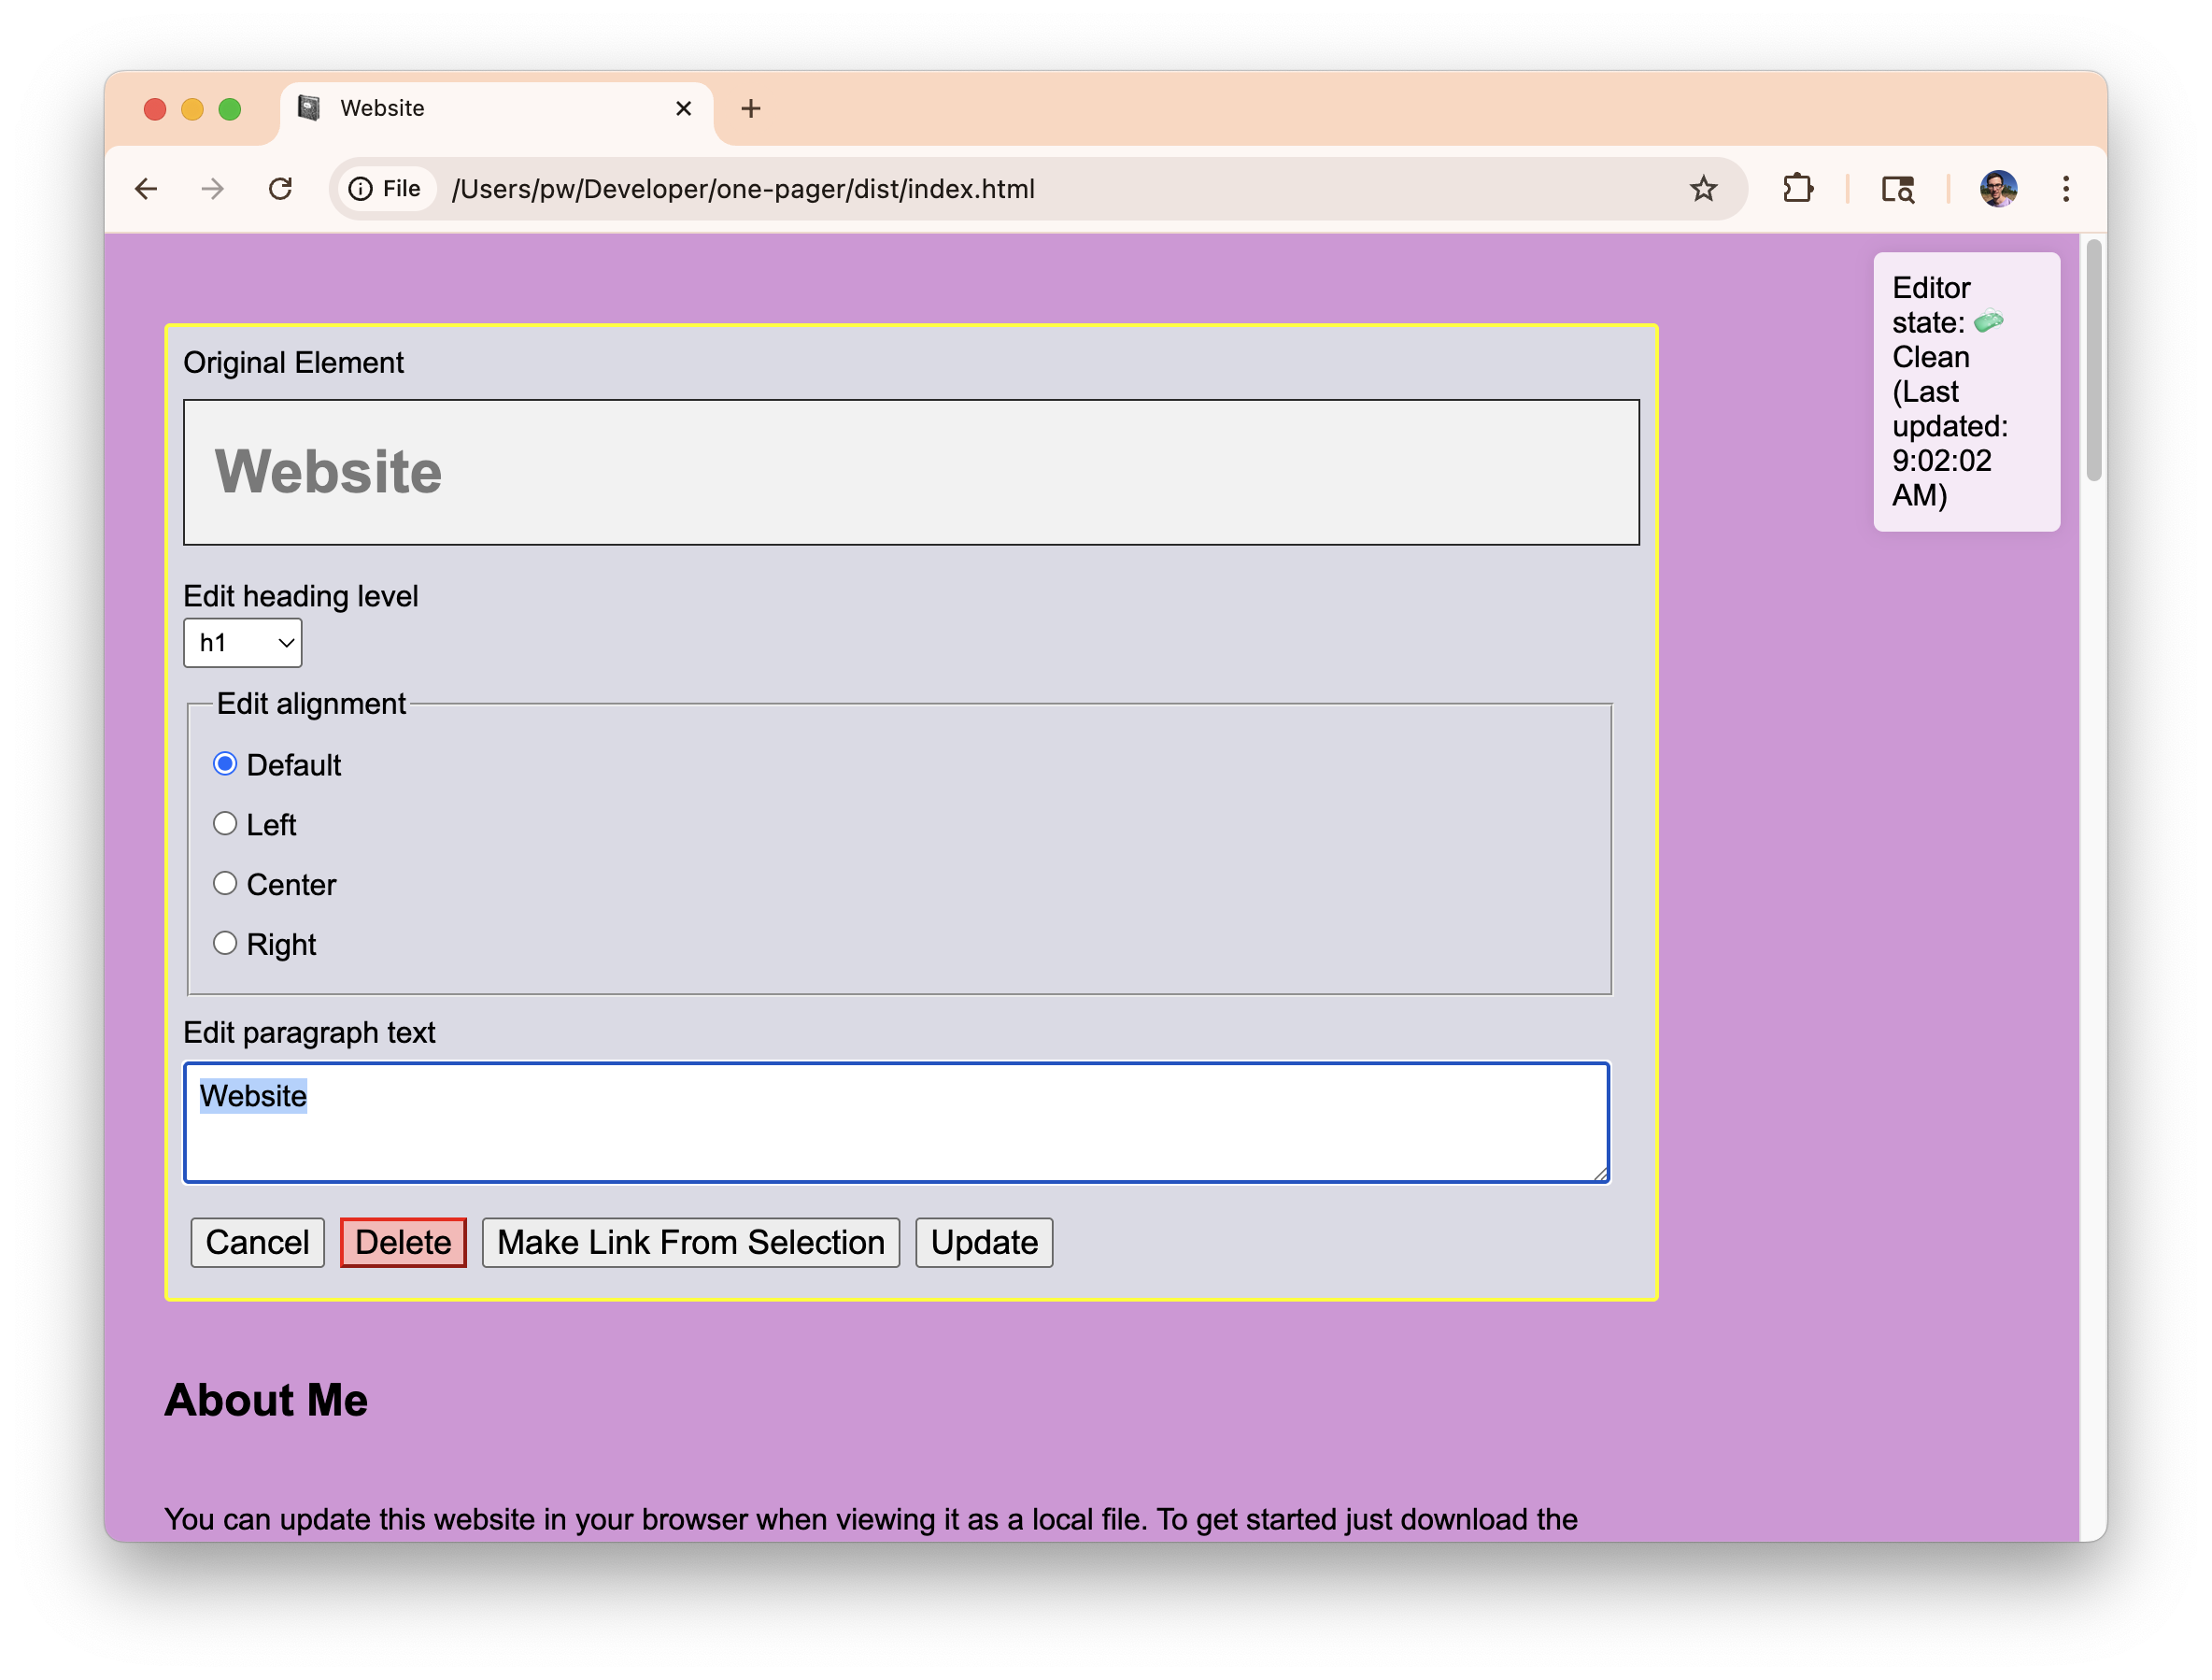Click the side panel search icon
Image resolution: width=2212 pixels, height=1680 pixels.
coord(1897,188)
